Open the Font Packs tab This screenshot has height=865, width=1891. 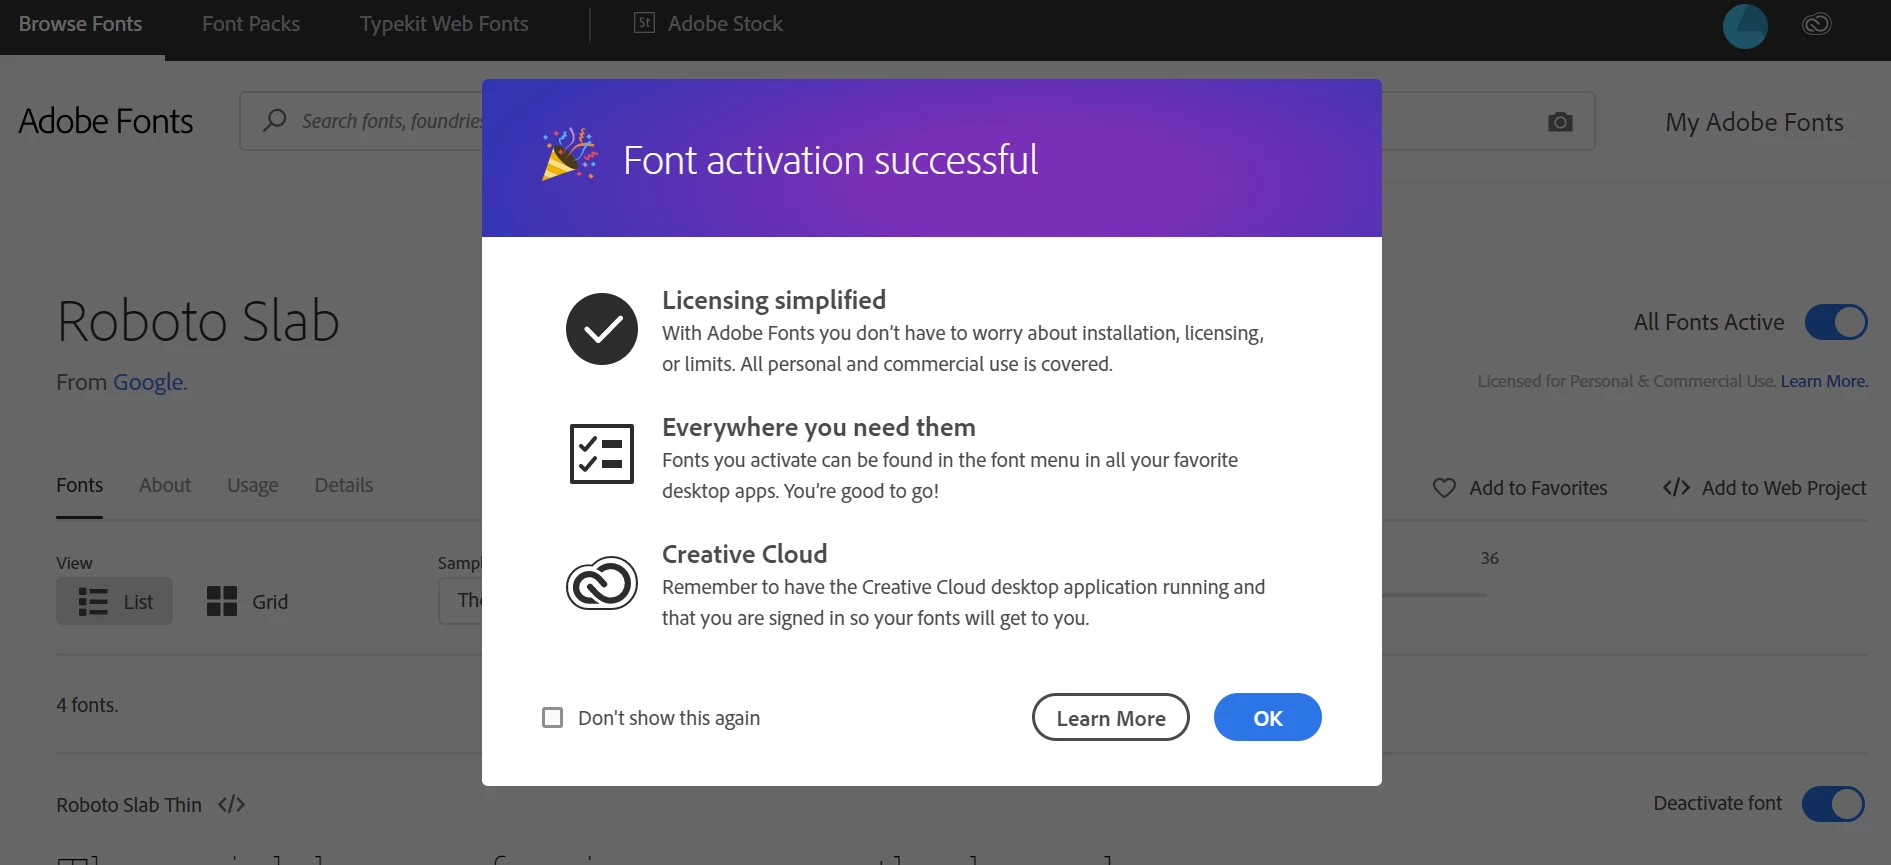point(251,24)
